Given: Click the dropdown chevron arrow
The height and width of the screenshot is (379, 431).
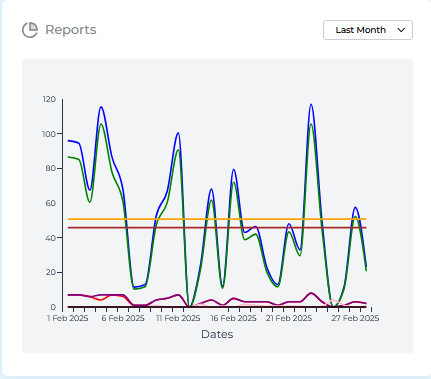Looking at the screenshot, I should 401,30.
